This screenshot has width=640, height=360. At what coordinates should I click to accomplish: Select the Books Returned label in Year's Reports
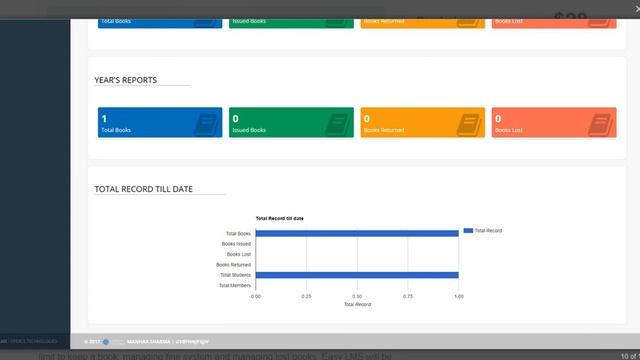coord(384,130)
